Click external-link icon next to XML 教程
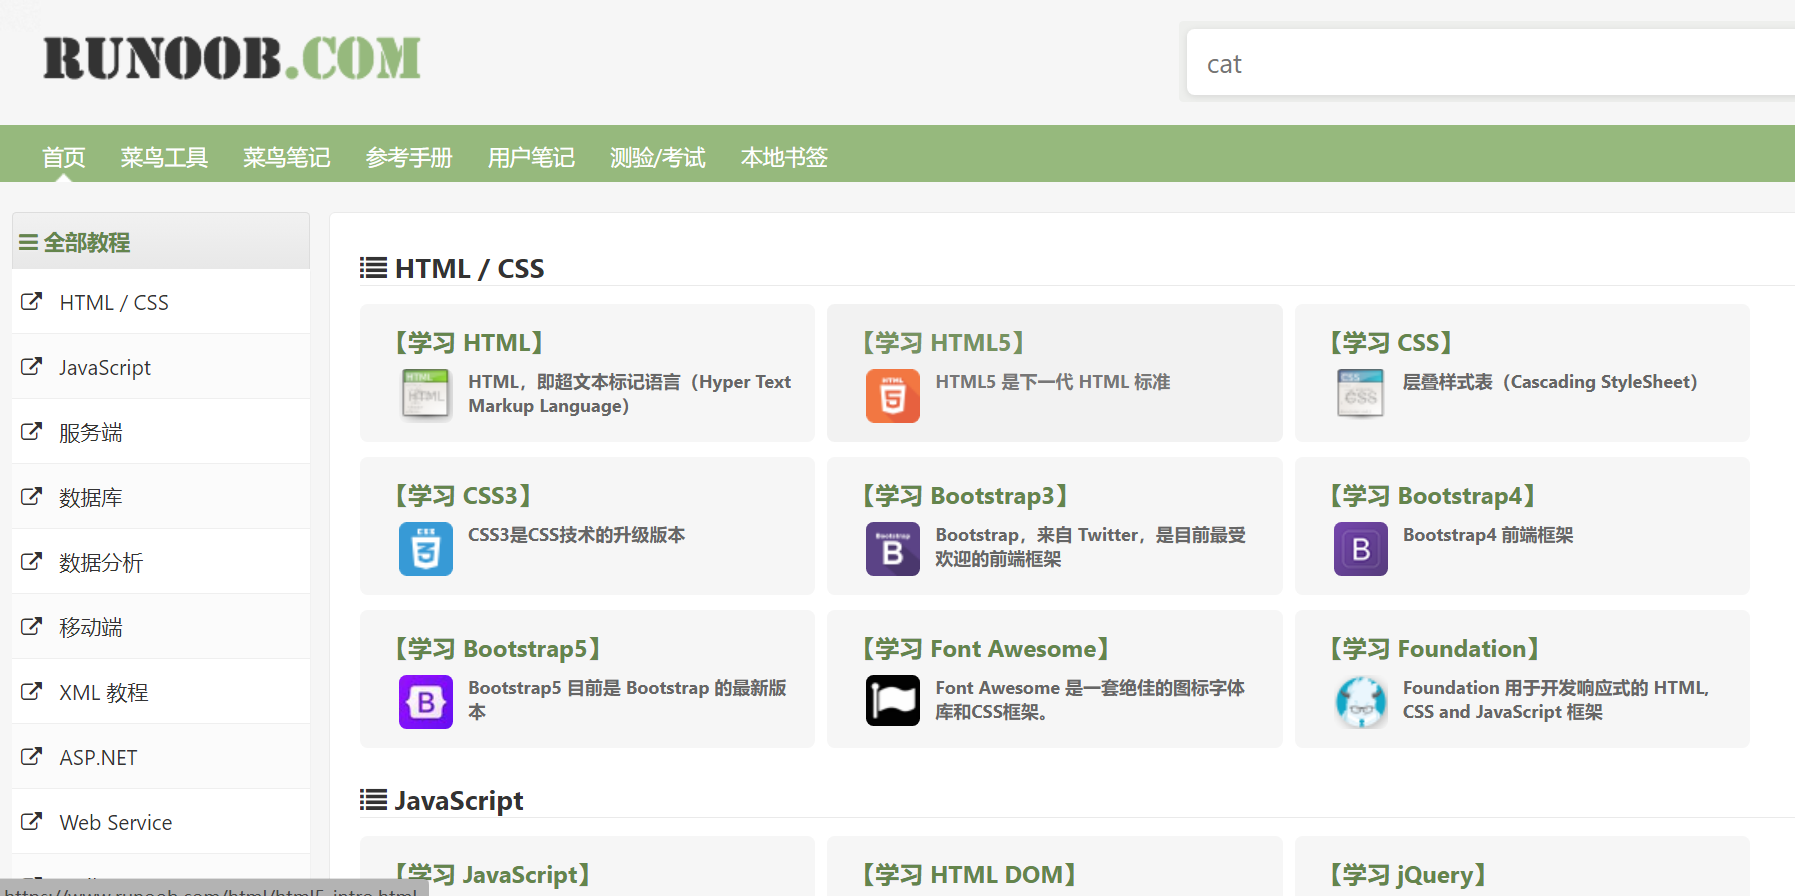 click(32, 691)
